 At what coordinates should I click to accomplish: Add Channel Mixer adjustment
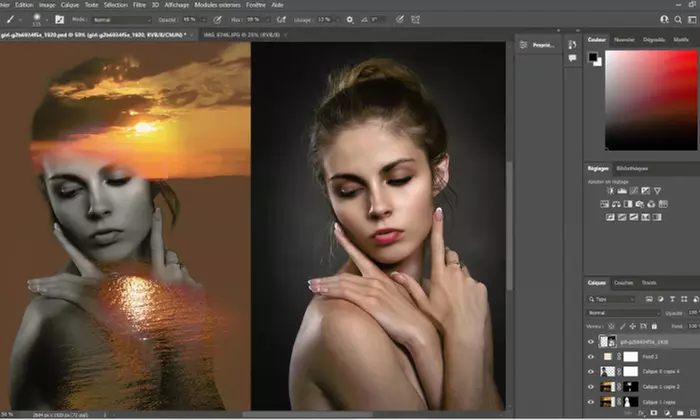click(651, 204)
